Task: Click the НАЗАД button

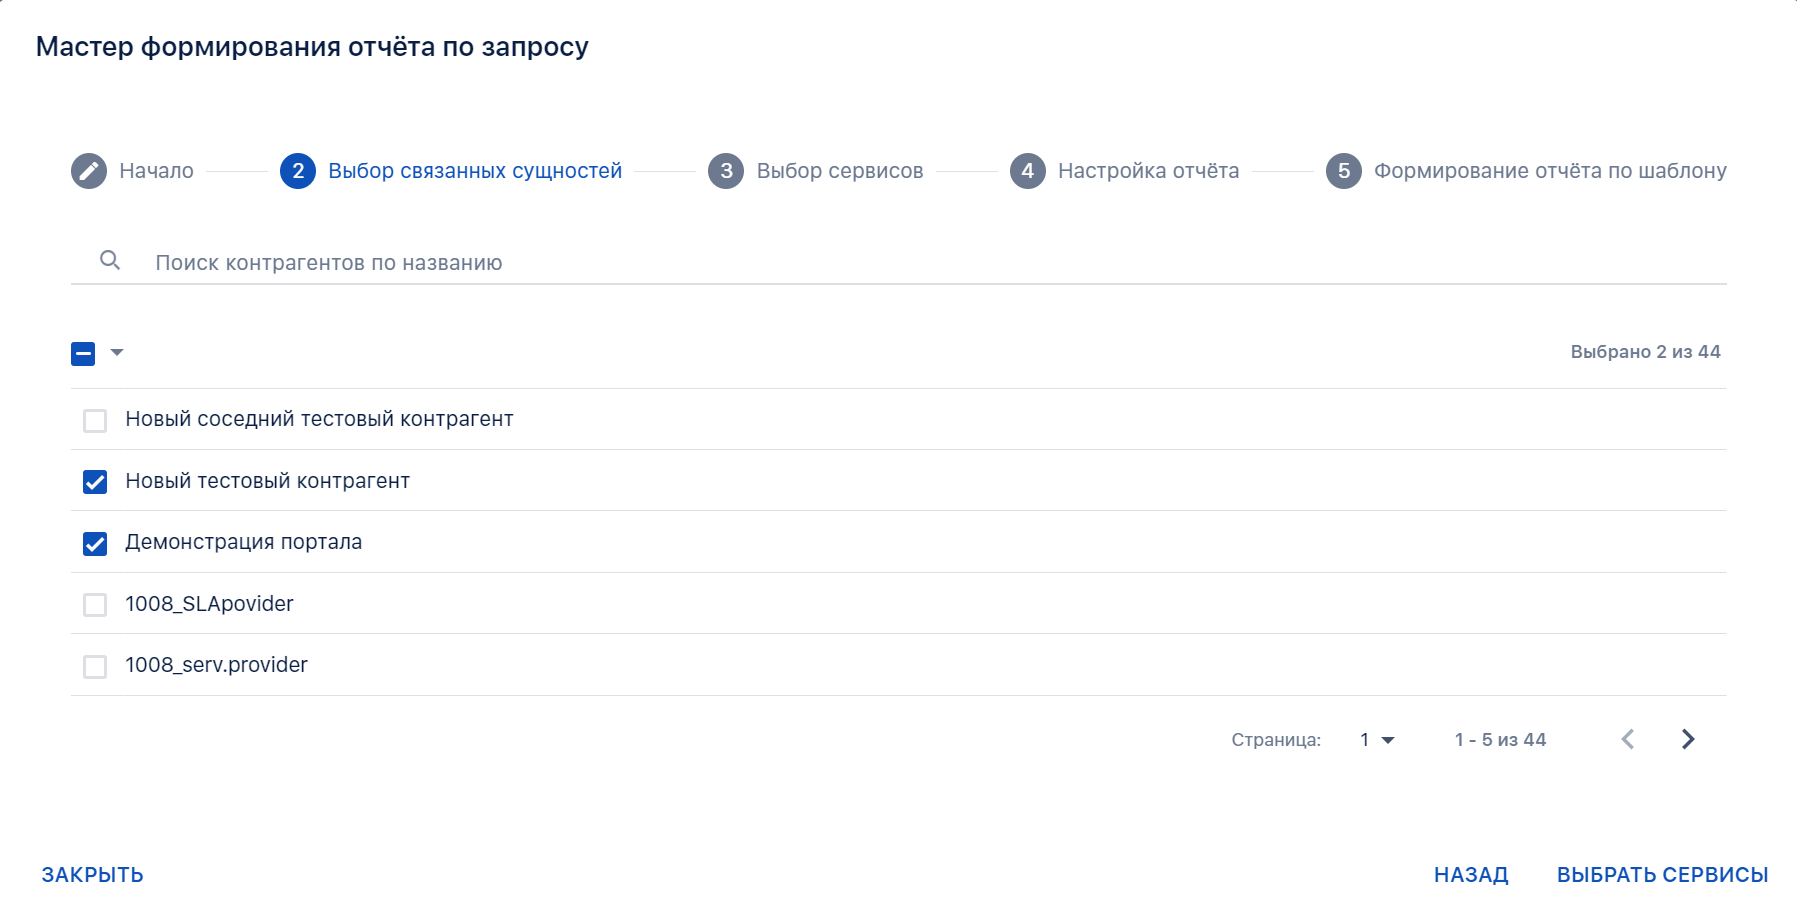Action: [1471, 875]
